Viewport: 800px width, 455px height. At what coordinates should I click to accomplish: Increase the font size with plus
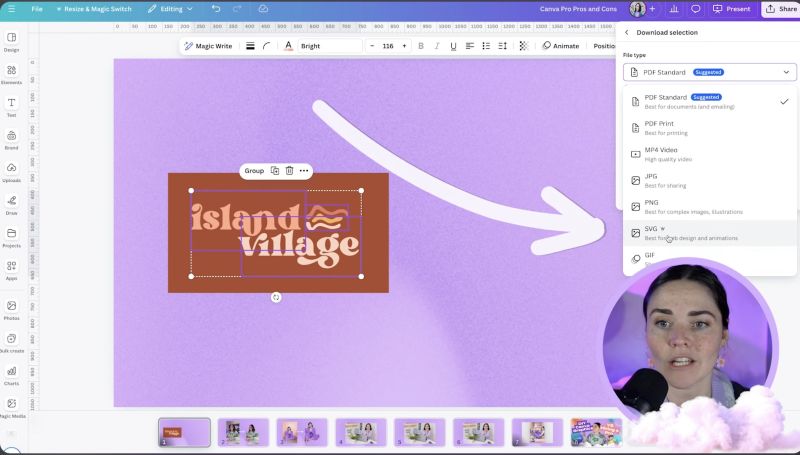[x=405, y=46]
